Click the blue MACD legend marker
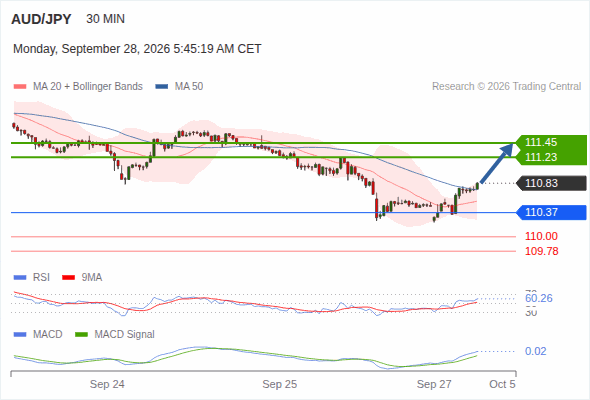The image size is (590, 400). pyautogui.click(x=20, y=335)
